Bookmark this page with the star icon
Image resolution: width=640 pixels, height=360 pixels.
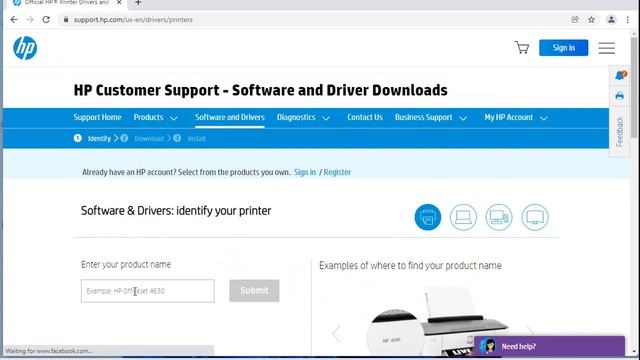(591, 20)
